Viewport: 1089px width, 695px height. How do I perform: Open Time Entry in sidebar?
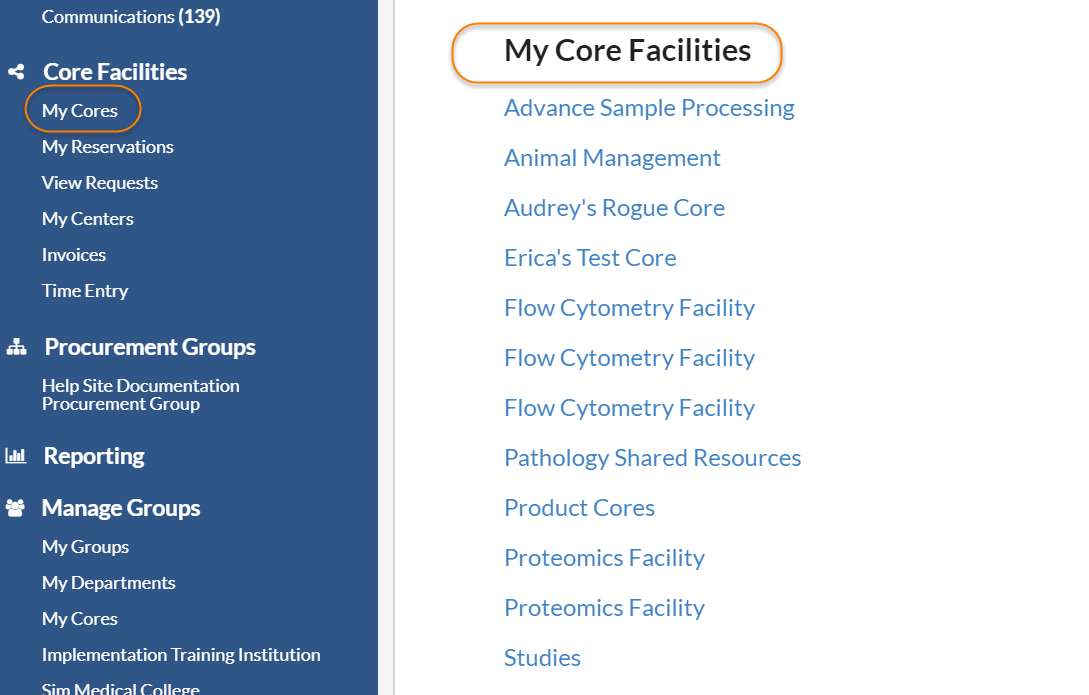tap(84, 291)
